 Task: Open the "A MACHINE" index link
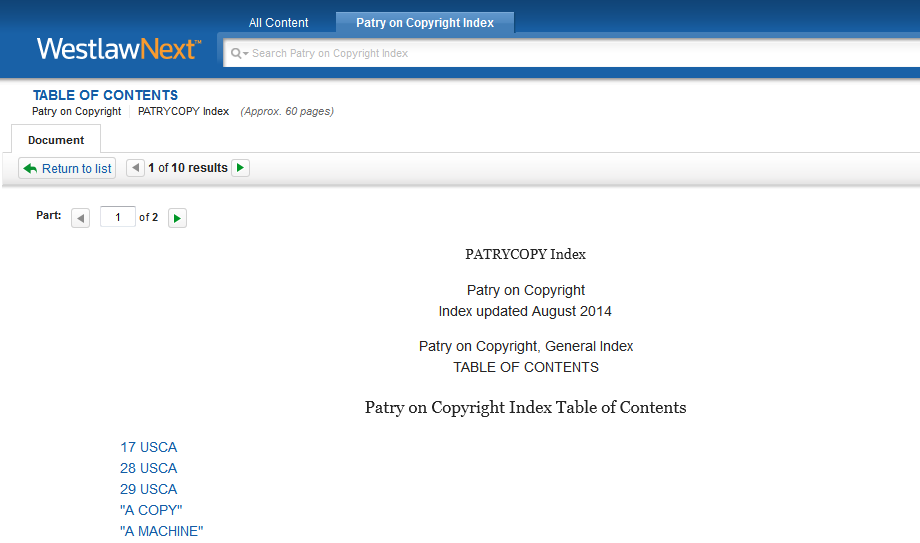pyautogui.click(x=161, y=531)
